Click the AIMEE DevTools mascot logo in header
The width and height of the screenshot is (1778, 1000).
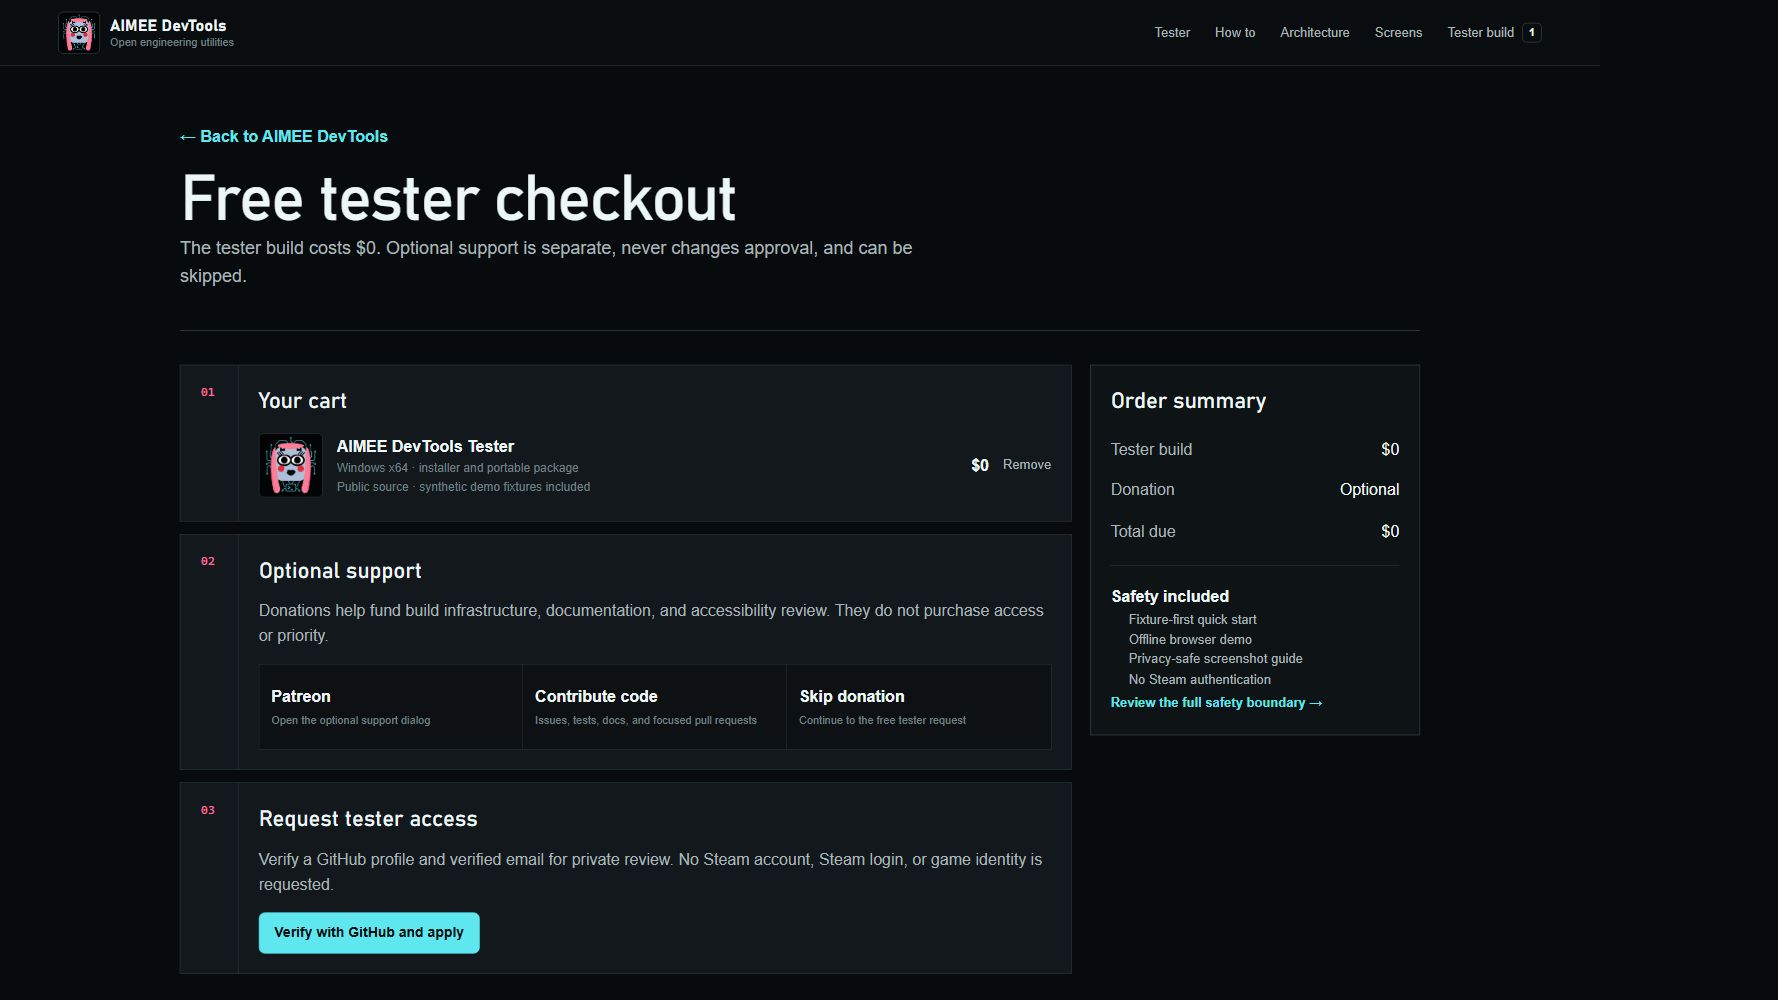click(x=78, y=33)
